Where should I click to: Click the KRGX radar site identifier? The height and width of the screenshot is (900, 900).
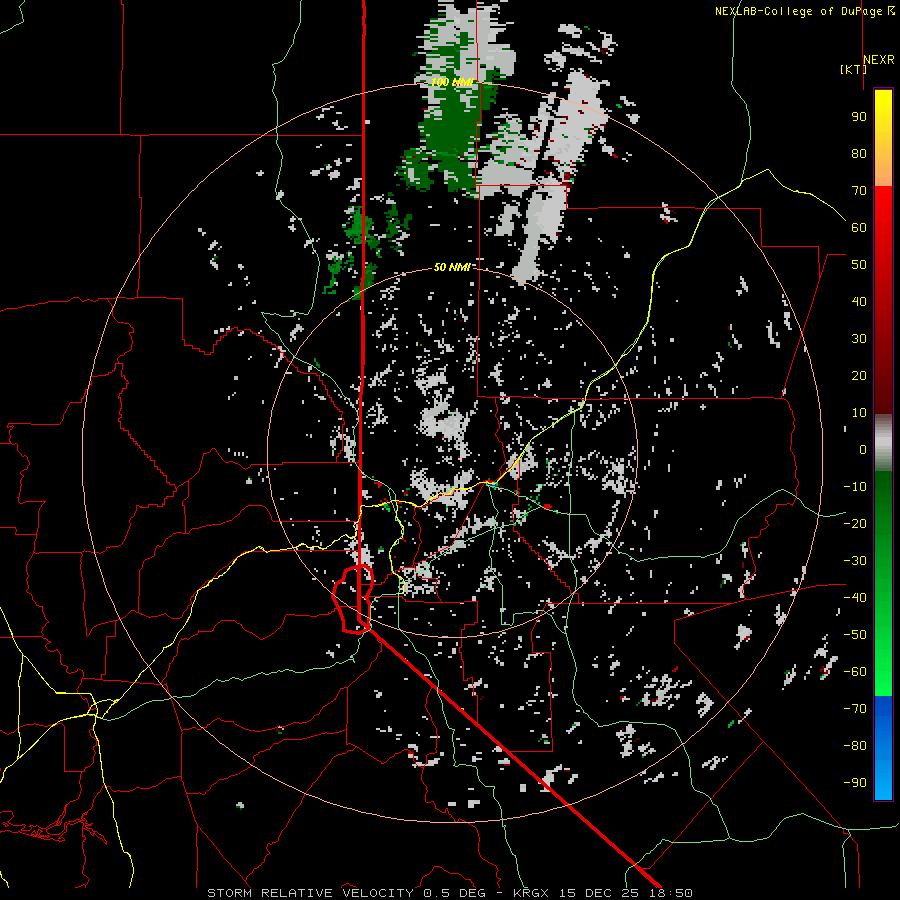click(533, 893)
